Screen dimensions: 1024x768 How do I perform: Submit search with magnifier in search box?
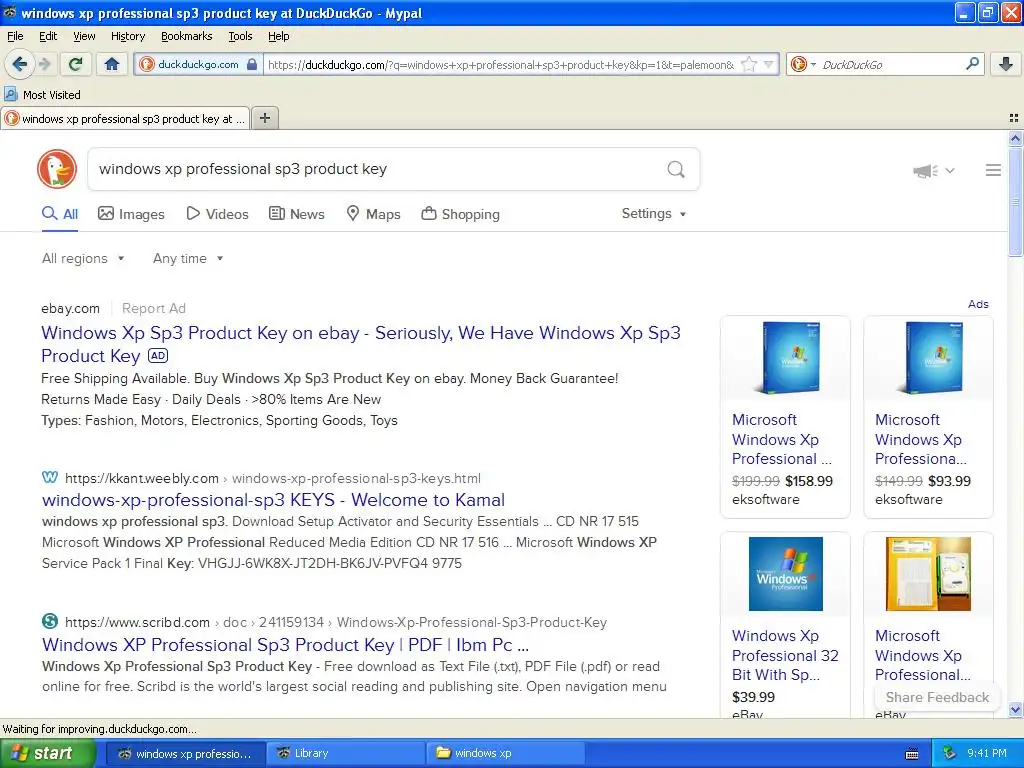point(676,169)
